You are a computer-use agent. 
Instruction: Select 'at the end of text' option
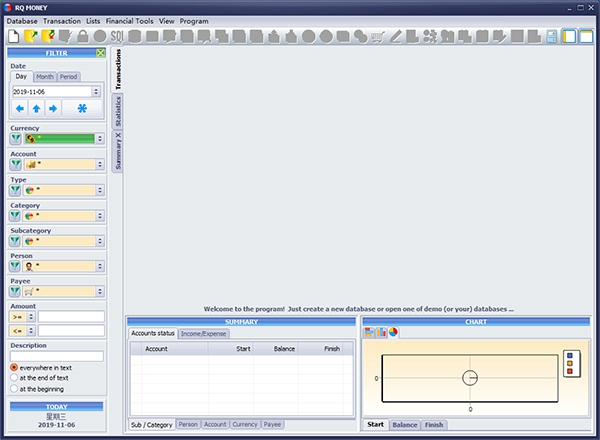[x=14, y=378]
